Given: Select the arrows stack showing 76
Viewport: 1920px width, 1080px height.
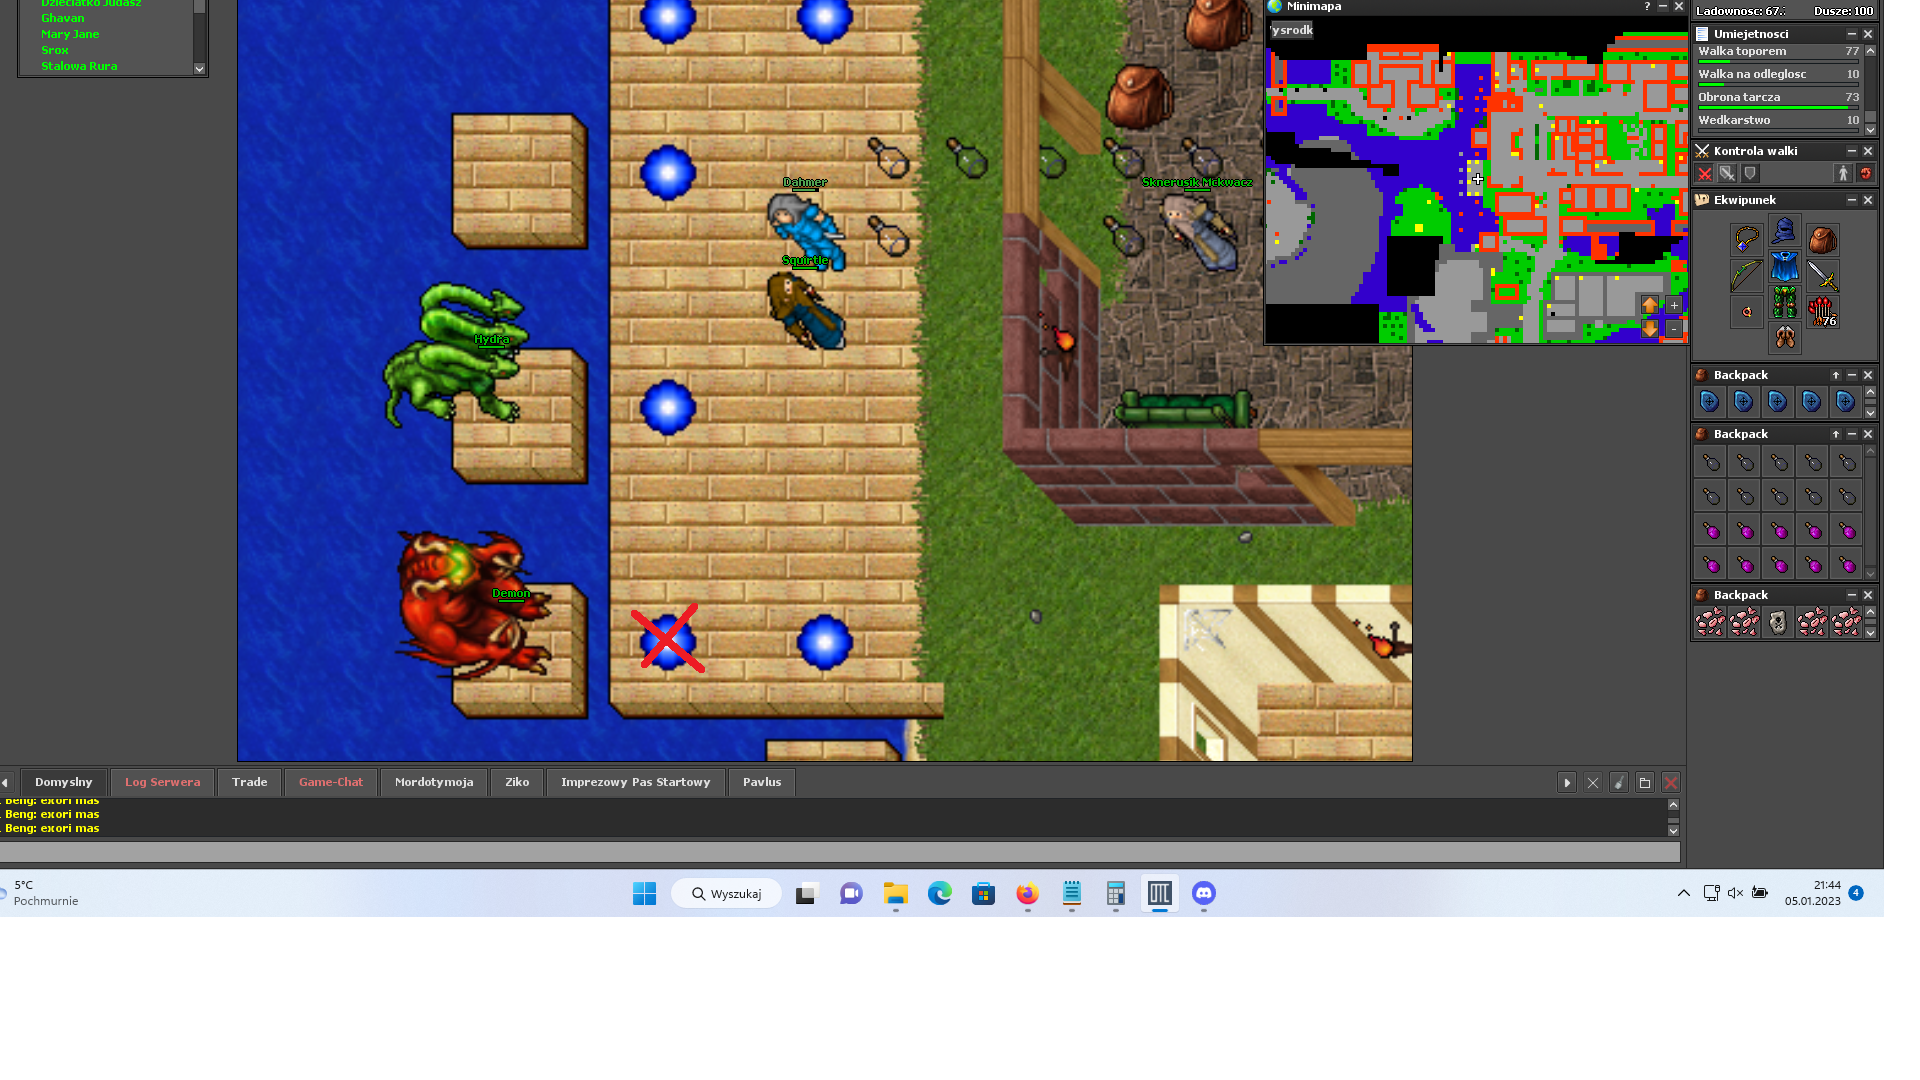Looking at the screenshot, I should (x=1822, y=312).
